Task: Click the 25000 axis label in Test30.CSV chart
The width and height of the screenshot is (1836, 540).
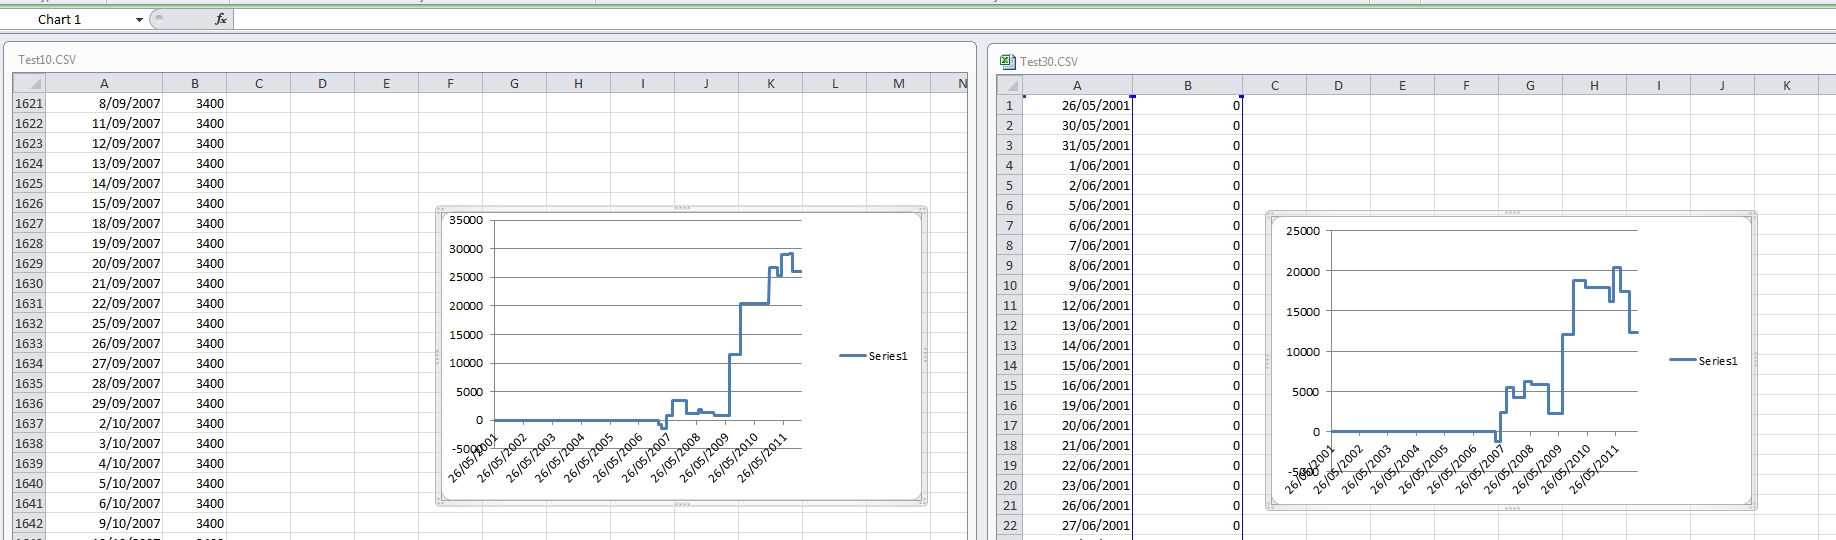Action: [1303, 231]
